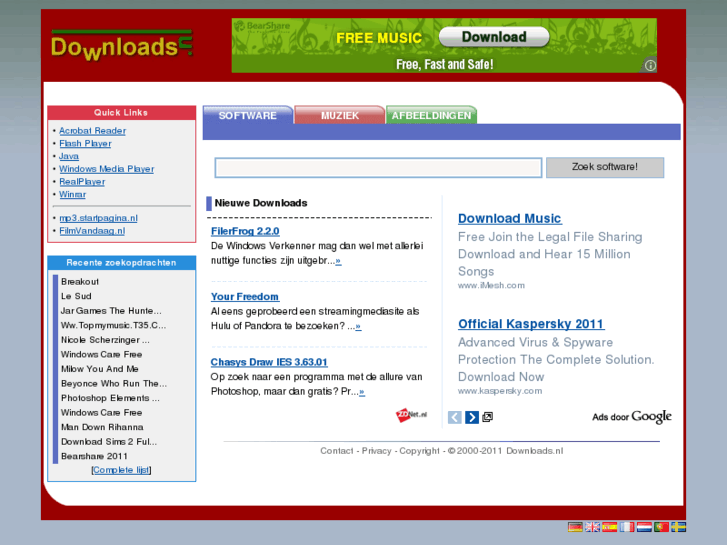The height and width of the screenshot is (545, 727).
Task: Click read-more » after Chasys Draw description
Action: point(362,392)
